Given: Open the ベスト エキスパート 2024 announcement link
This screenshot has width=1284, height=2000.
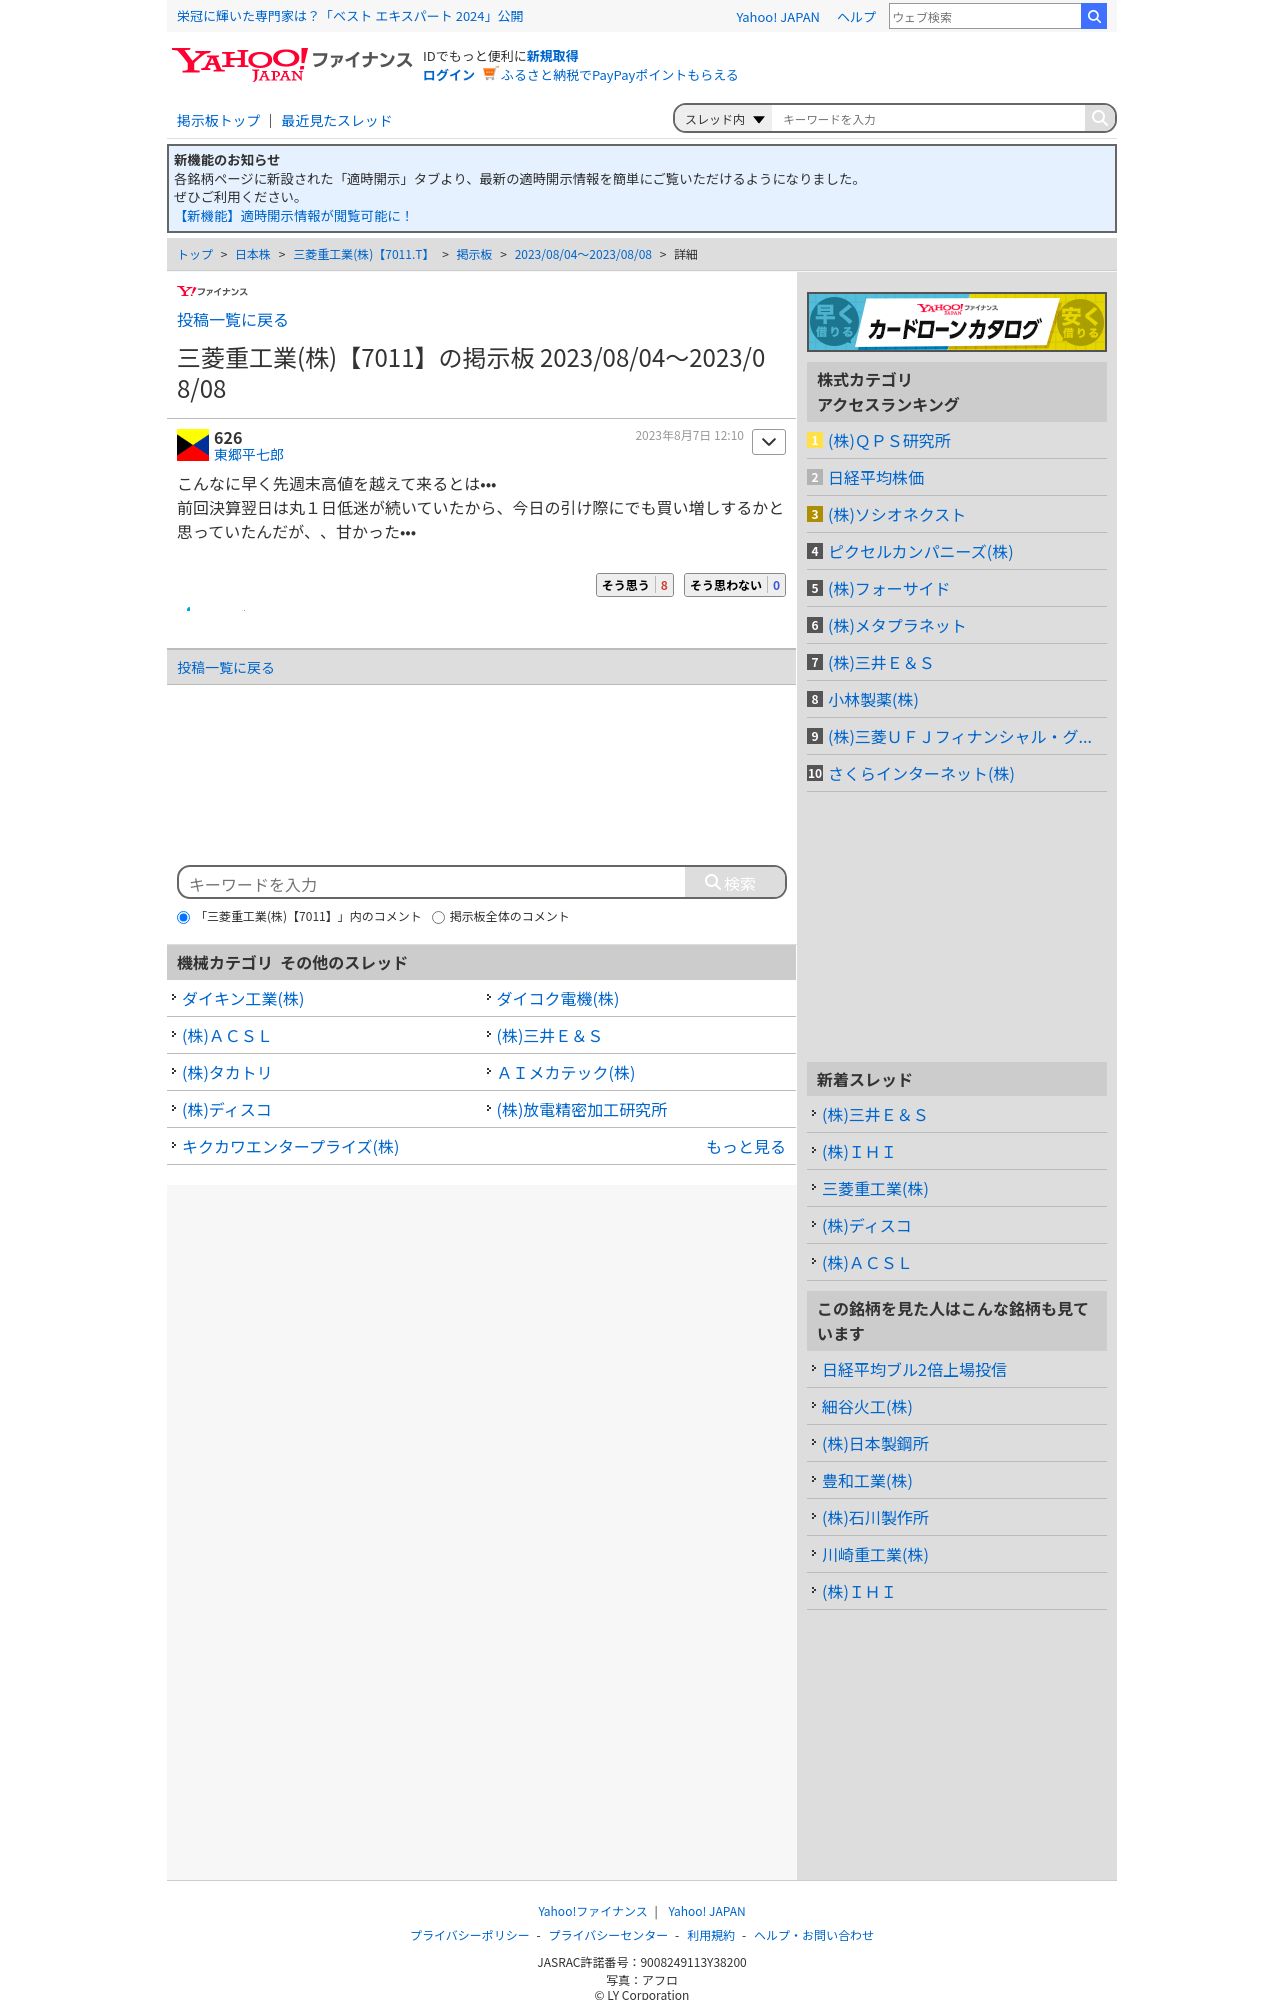Looking at the screenshot, I should (350, 16).
